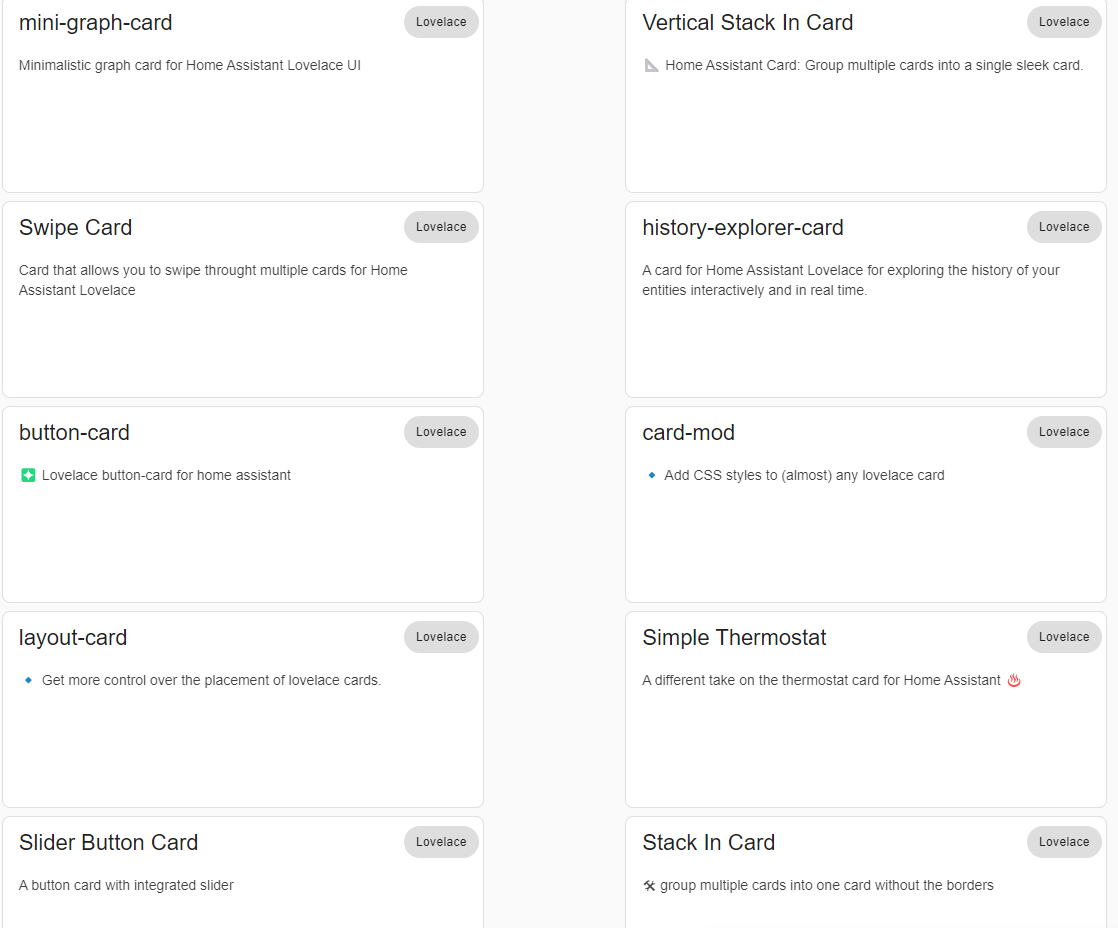1118x928 pixels.
Task: Open the Vertical Stack In Card repository
Action: [x=747, y=22]
